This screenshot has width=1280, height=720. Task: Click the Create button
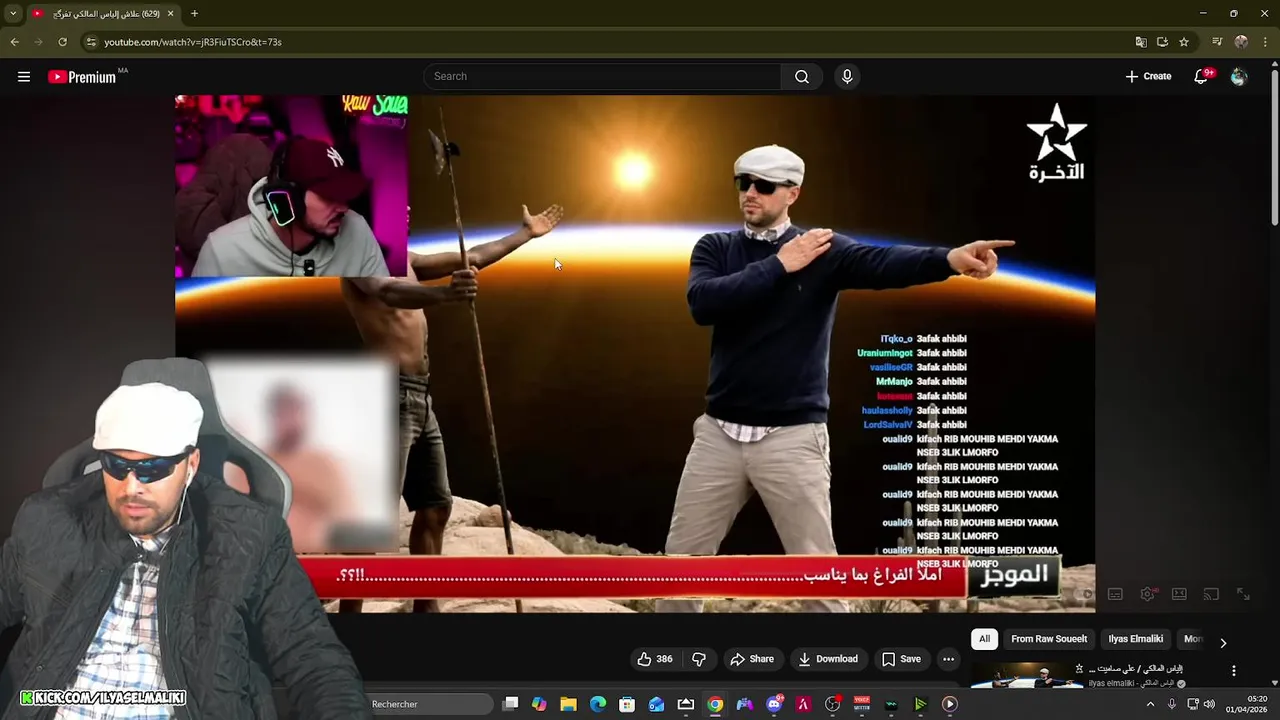pyautogui.click(x=1148, y=76)
